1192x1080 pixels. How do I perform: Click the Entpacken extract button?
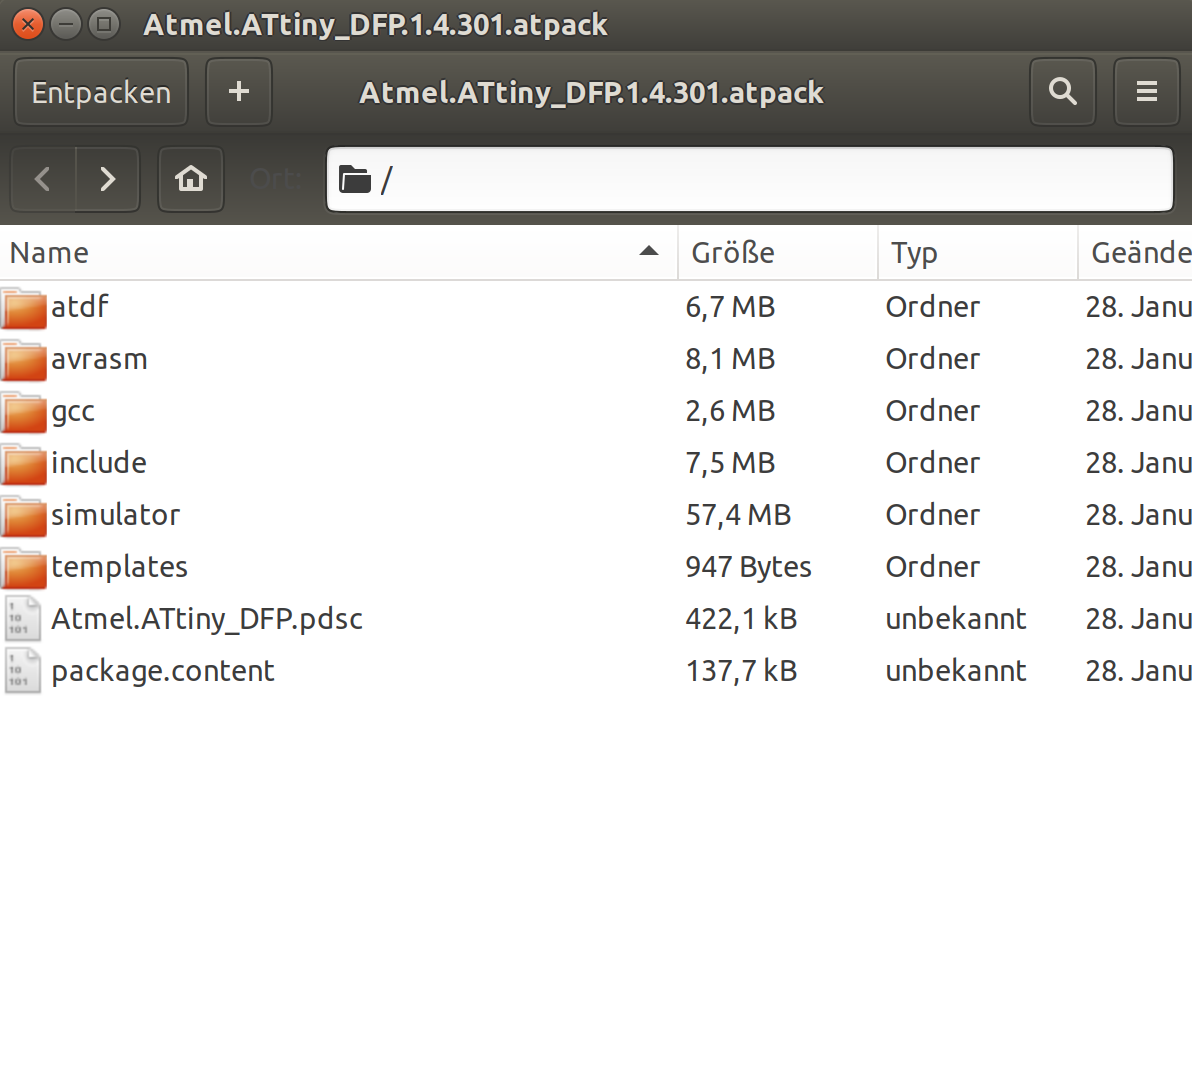101,92
